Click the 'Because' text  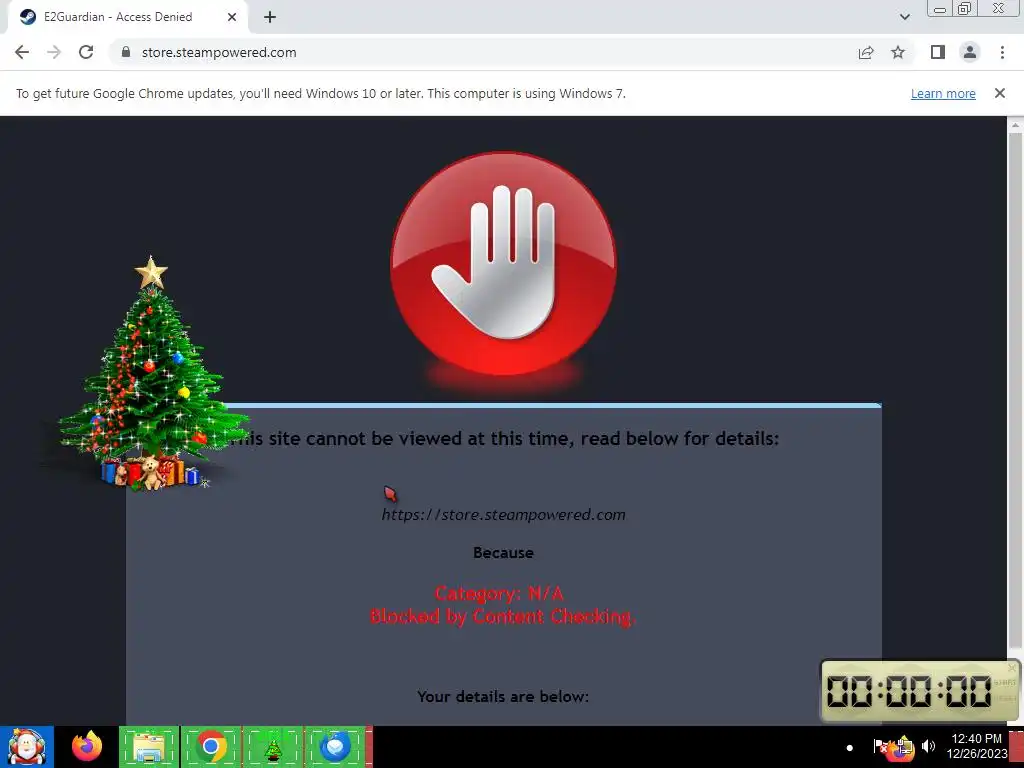(503, 552)
